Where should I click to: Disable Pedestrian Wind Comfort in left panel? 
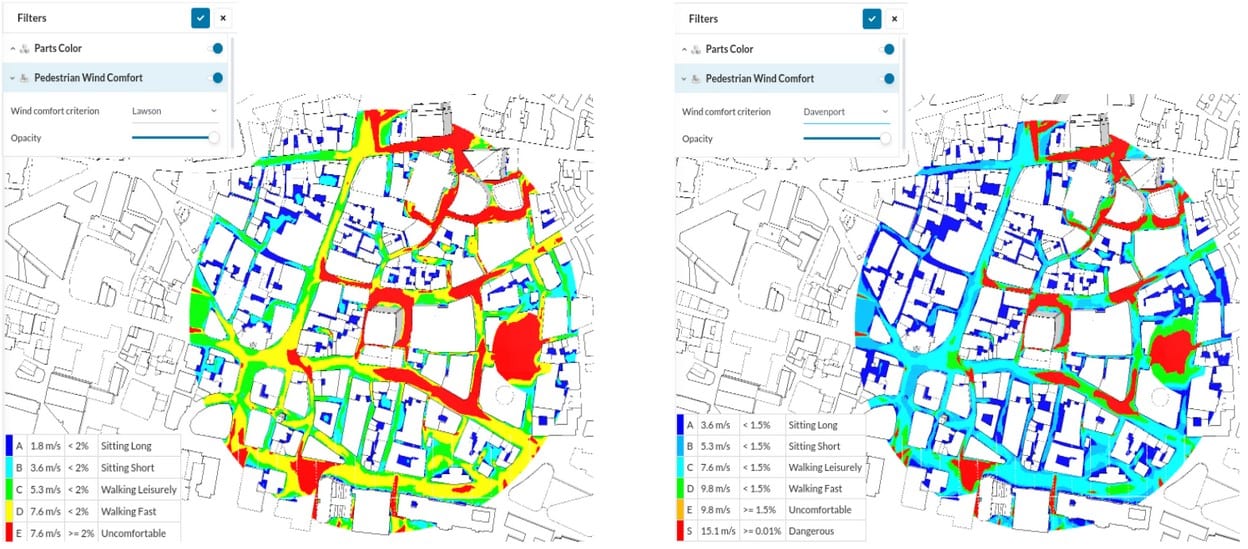click(215, 78)
